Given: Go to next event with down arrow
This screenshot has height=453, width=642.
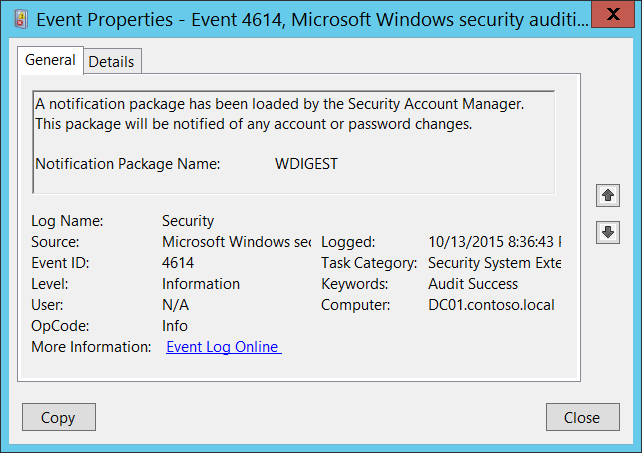Looking at the screenshot, I should [x=607, y=232].
